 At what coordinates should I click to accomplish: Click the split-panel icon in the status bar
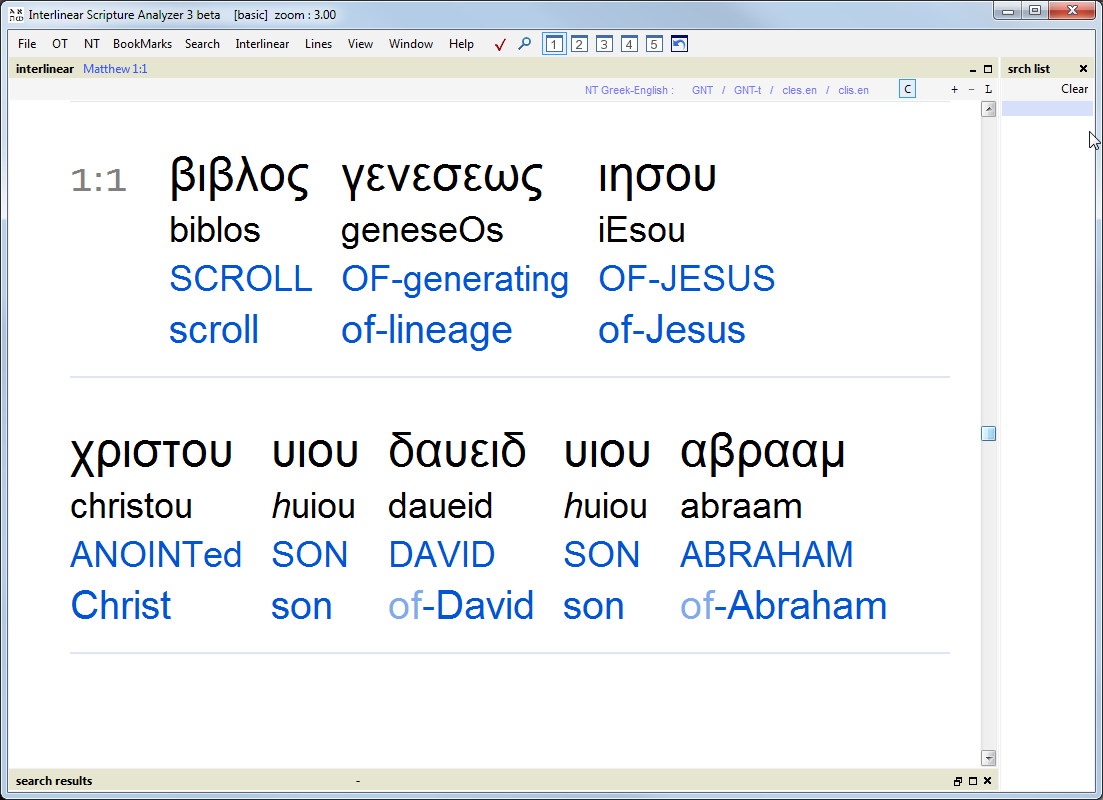(957, 780)
